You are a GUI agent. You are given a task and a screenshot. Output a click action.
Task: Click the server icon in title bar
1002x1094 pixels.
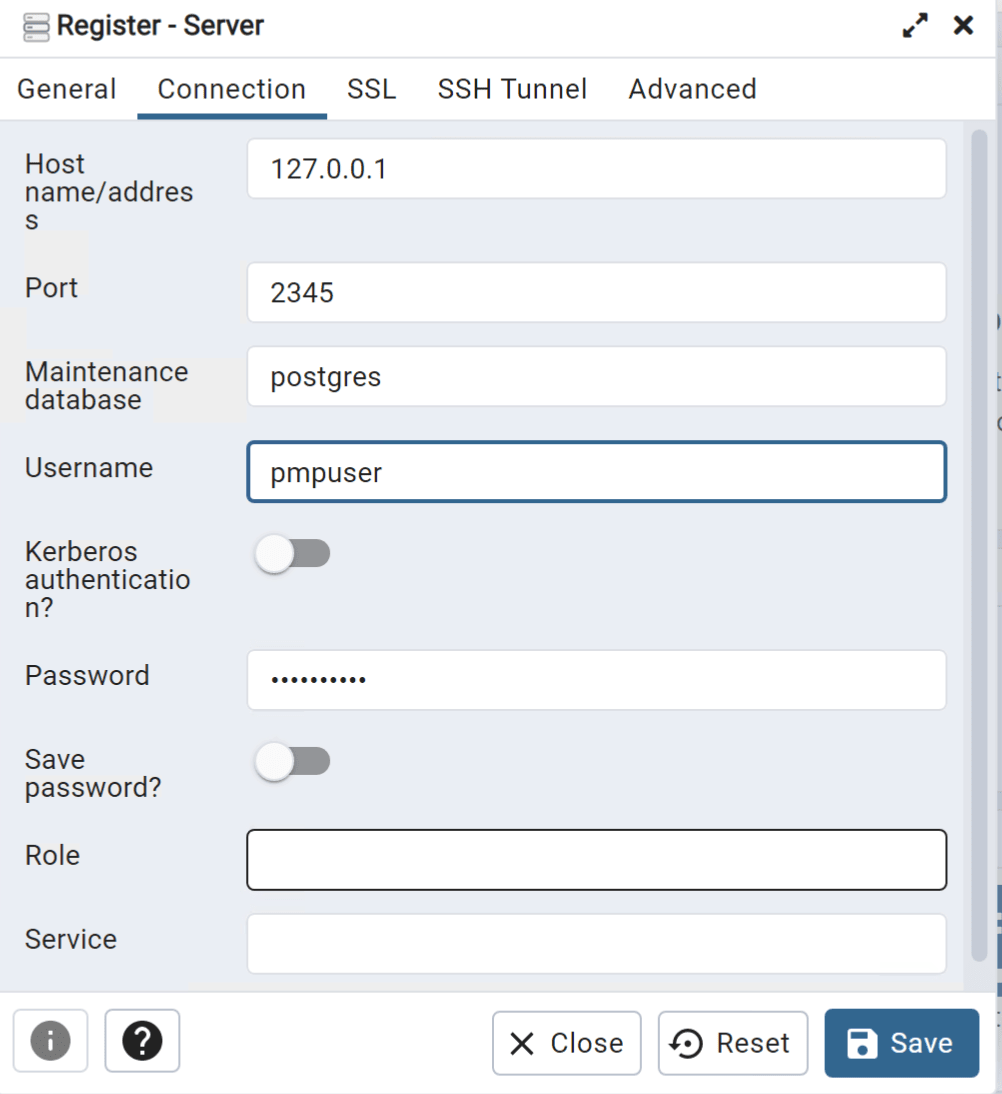pos(36,27)
